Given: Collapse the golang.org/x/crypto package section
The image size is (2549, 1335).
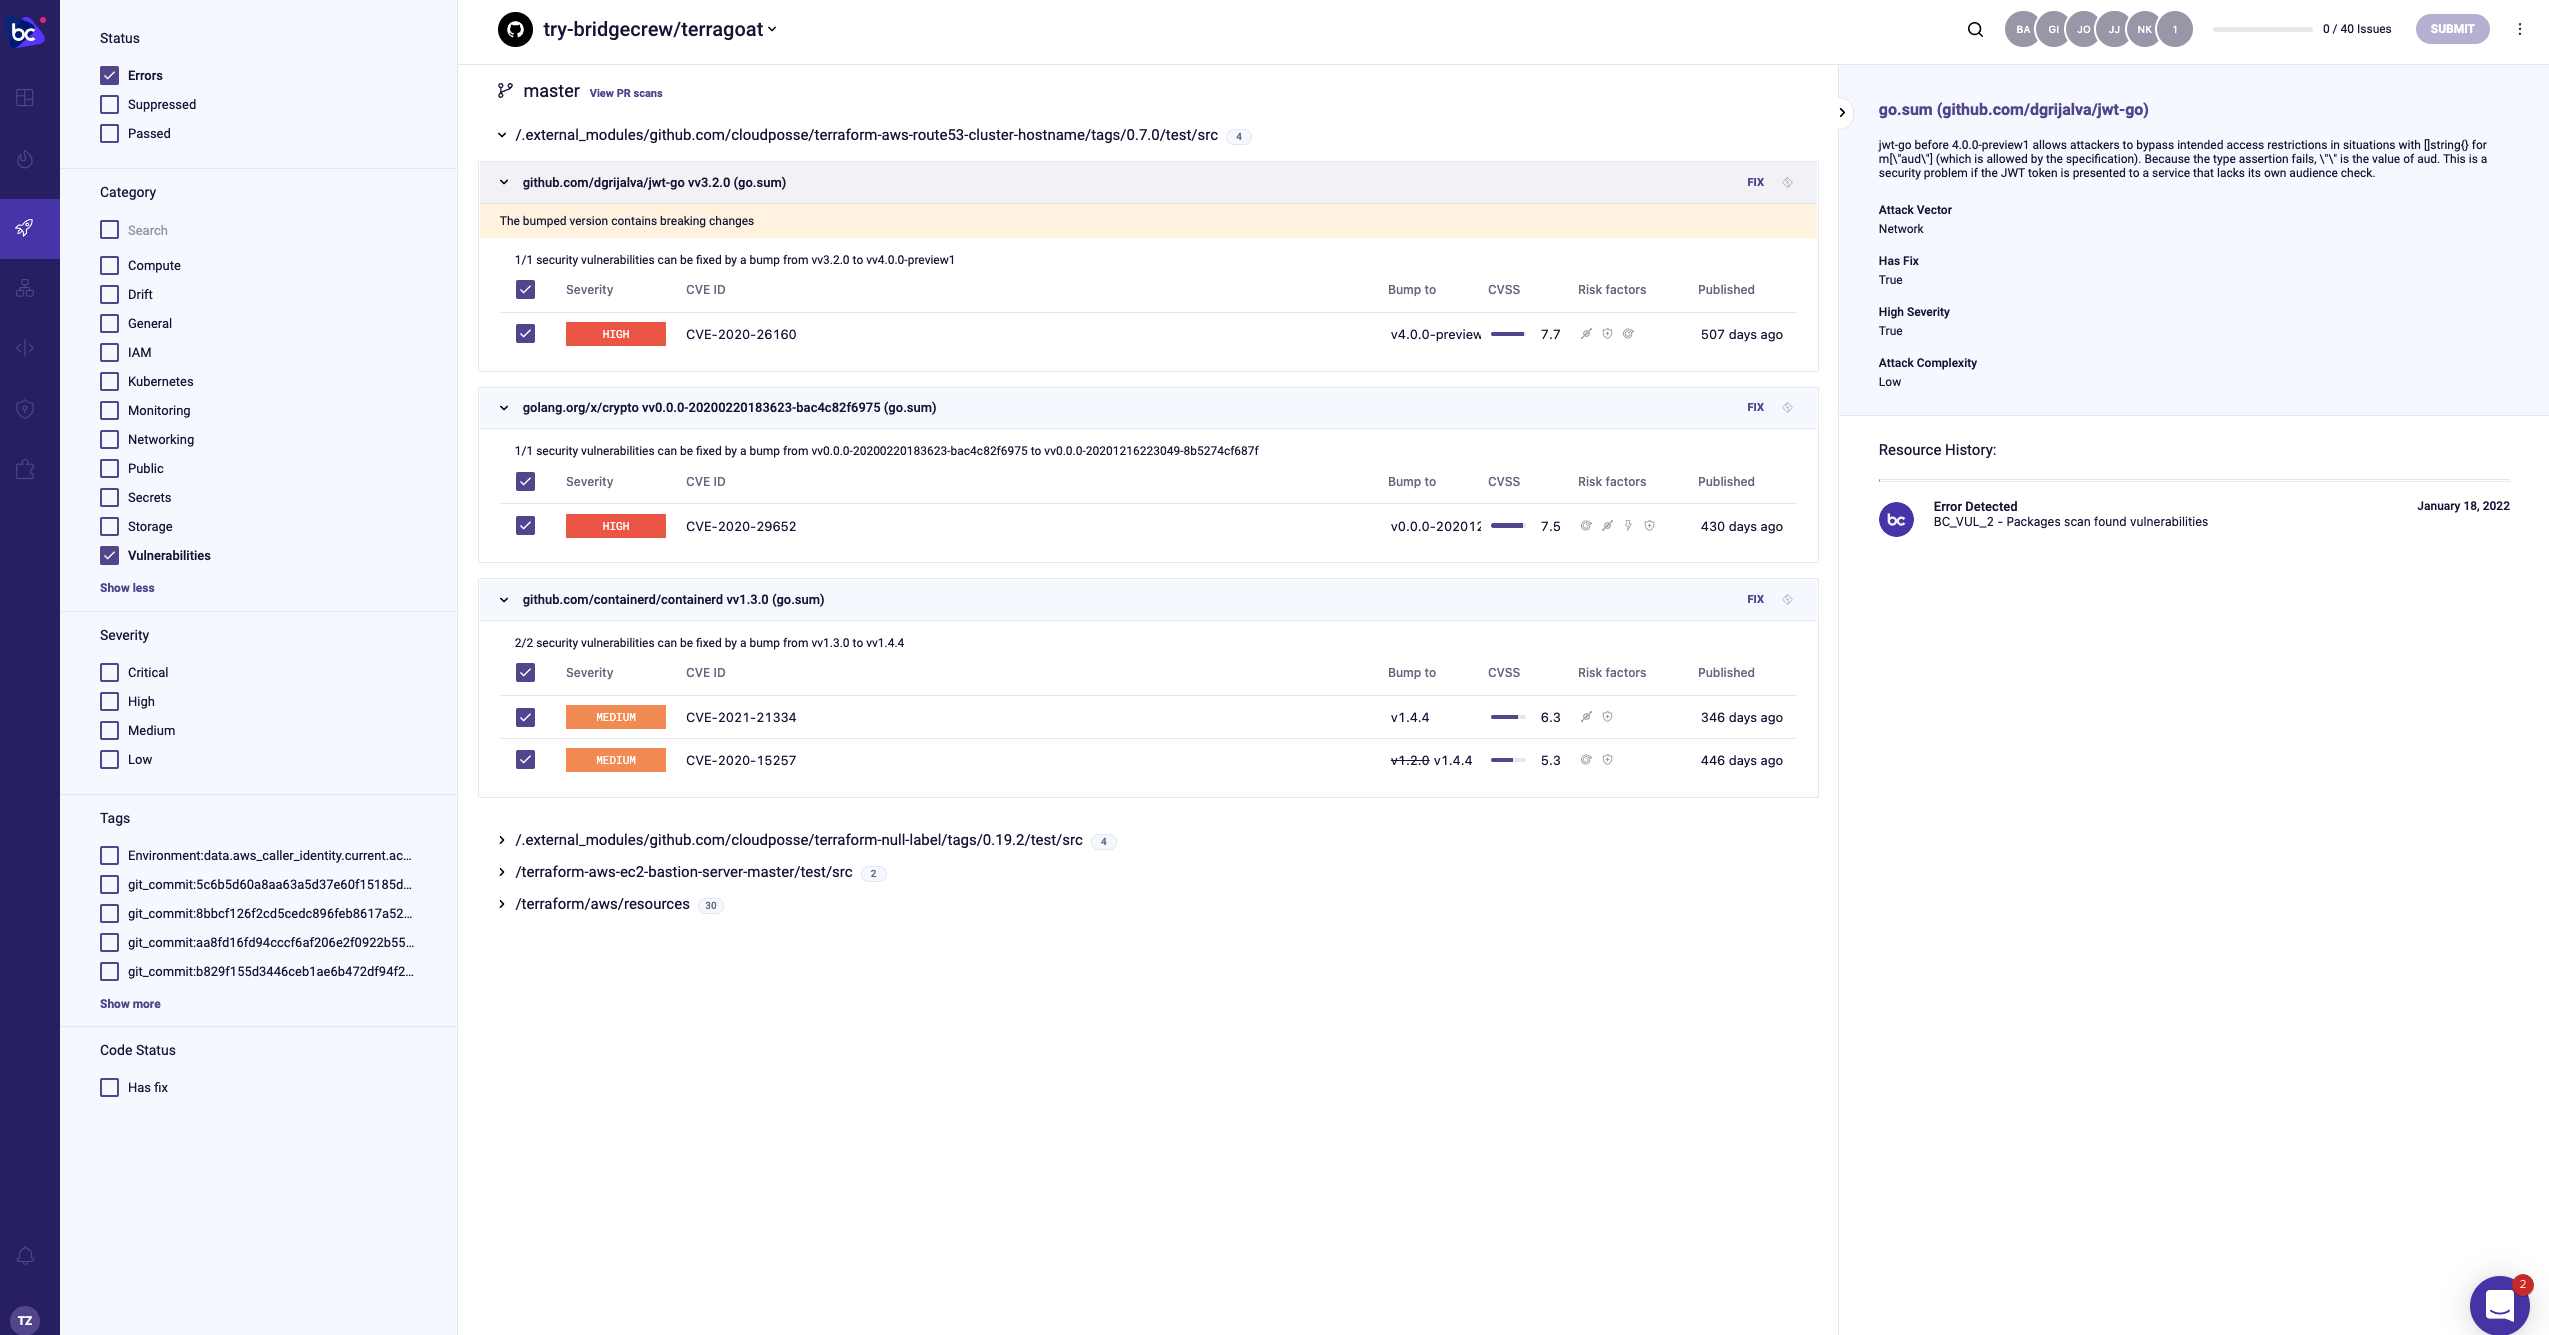Looking at the screenshot, I should click(x=504, y=408).
